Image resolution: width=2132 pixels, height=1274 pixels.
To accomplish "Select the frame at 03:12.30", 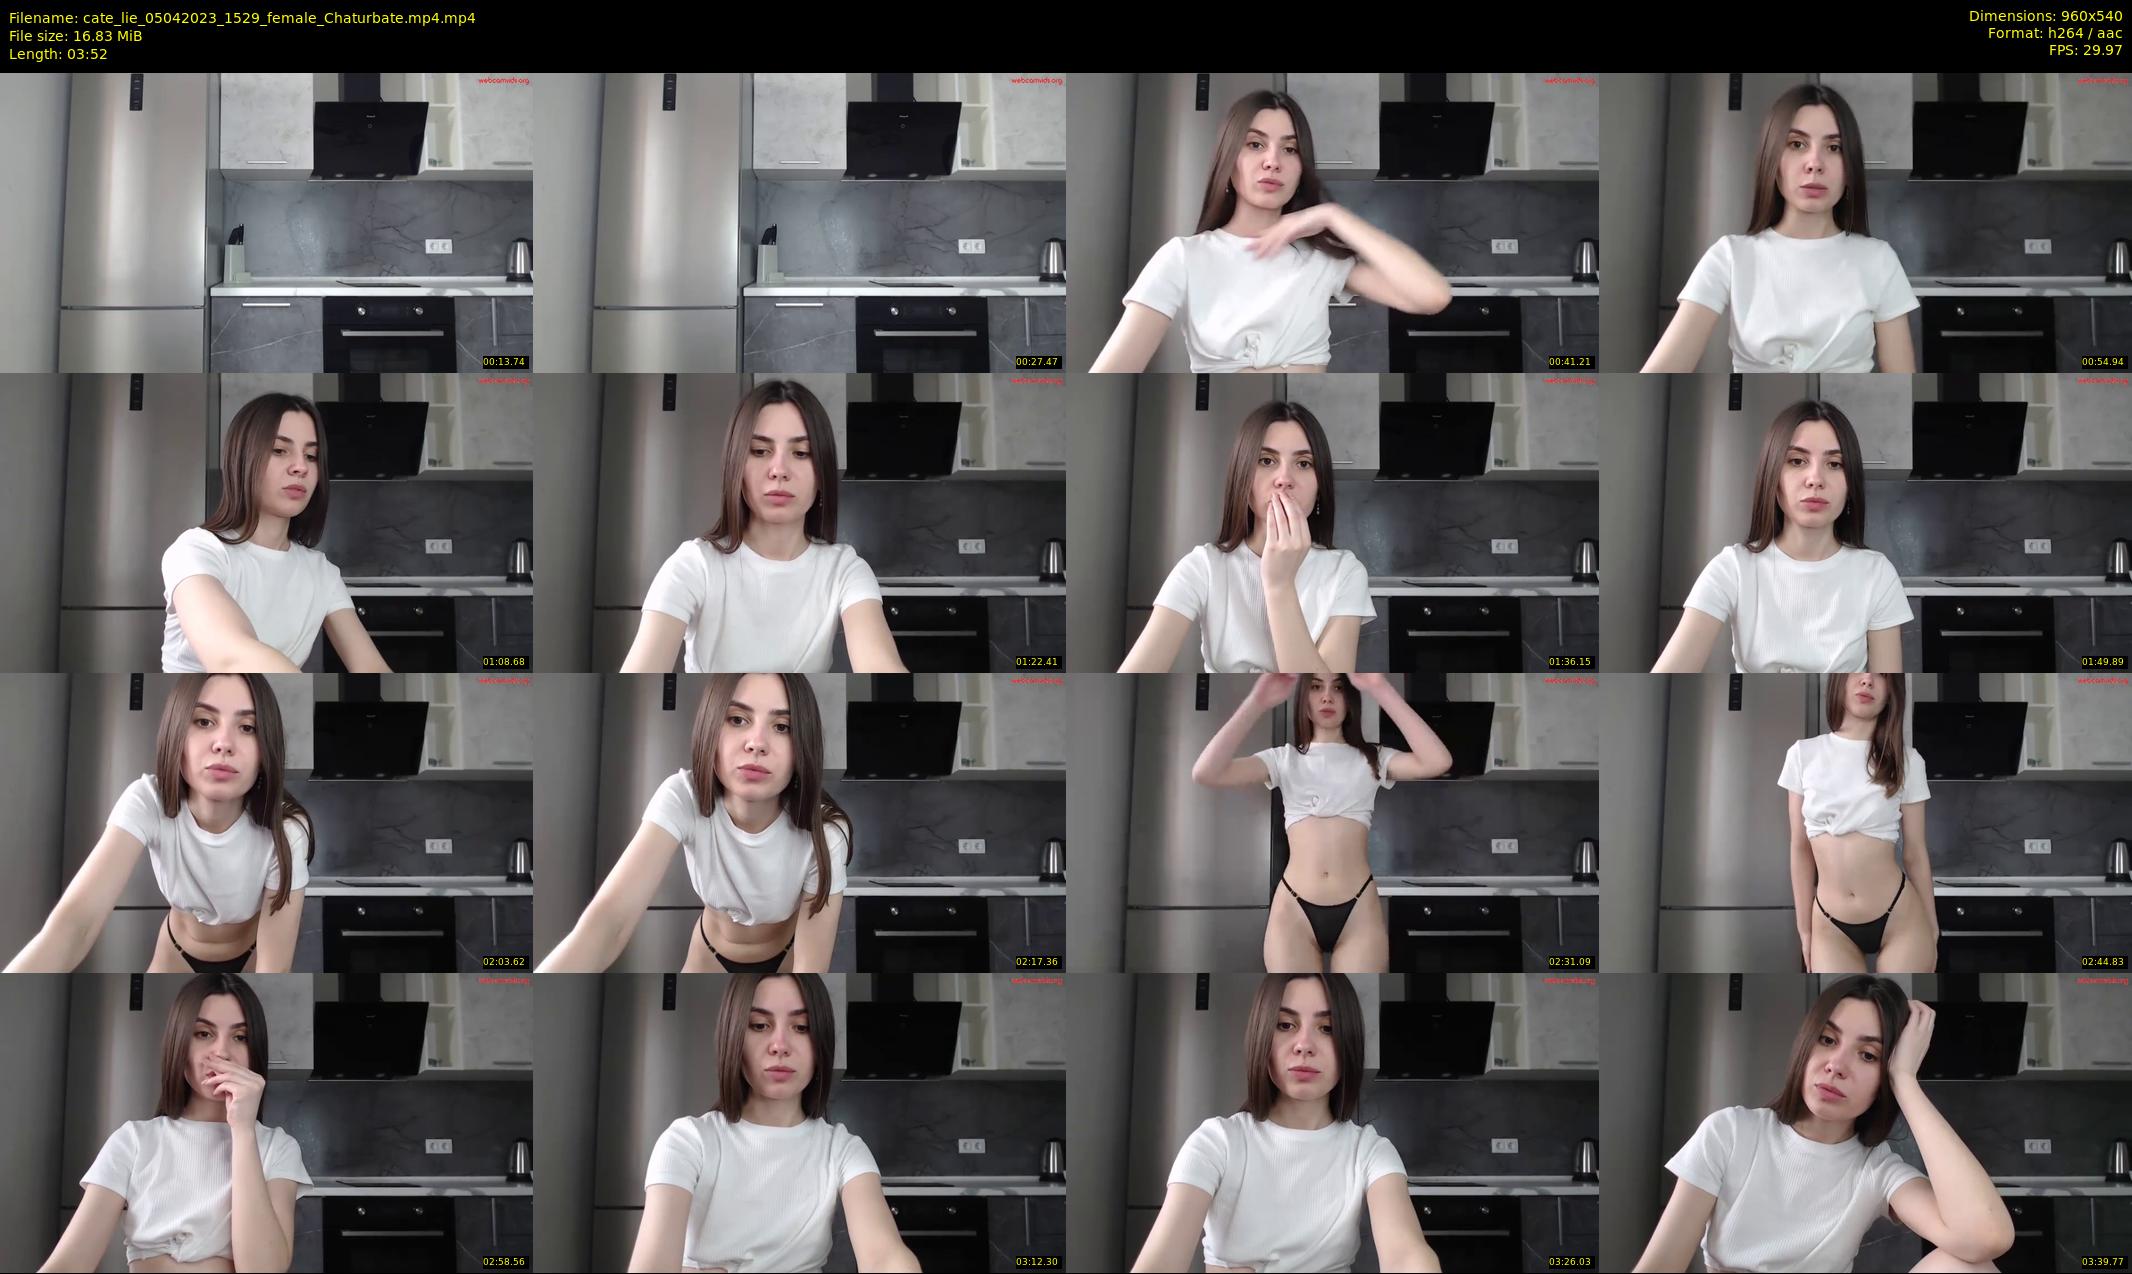I will pyautogui.click(x=799, y=1122).
